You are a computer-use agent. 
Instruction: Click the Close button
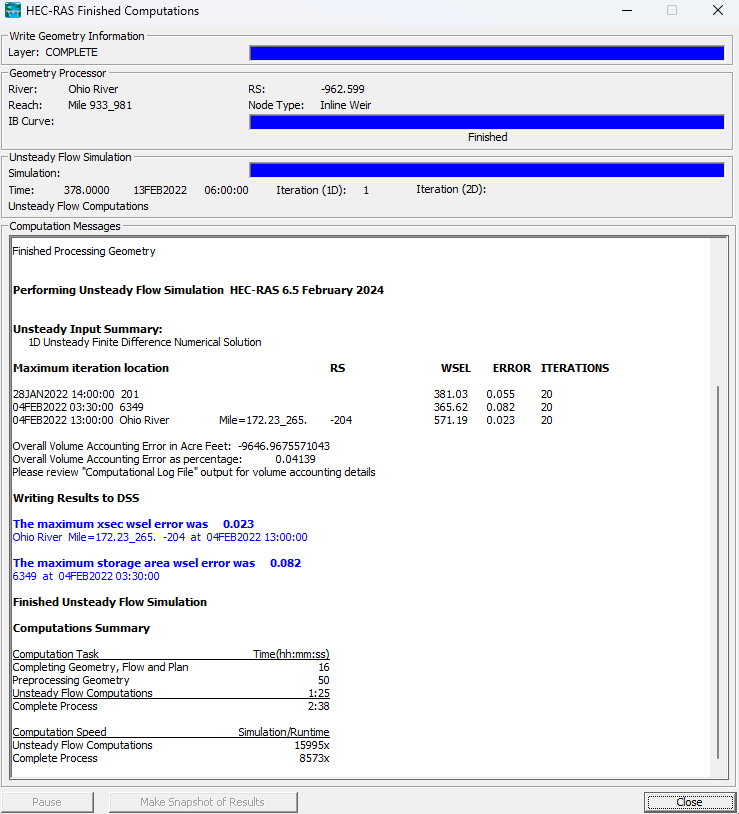coord(689,802)
